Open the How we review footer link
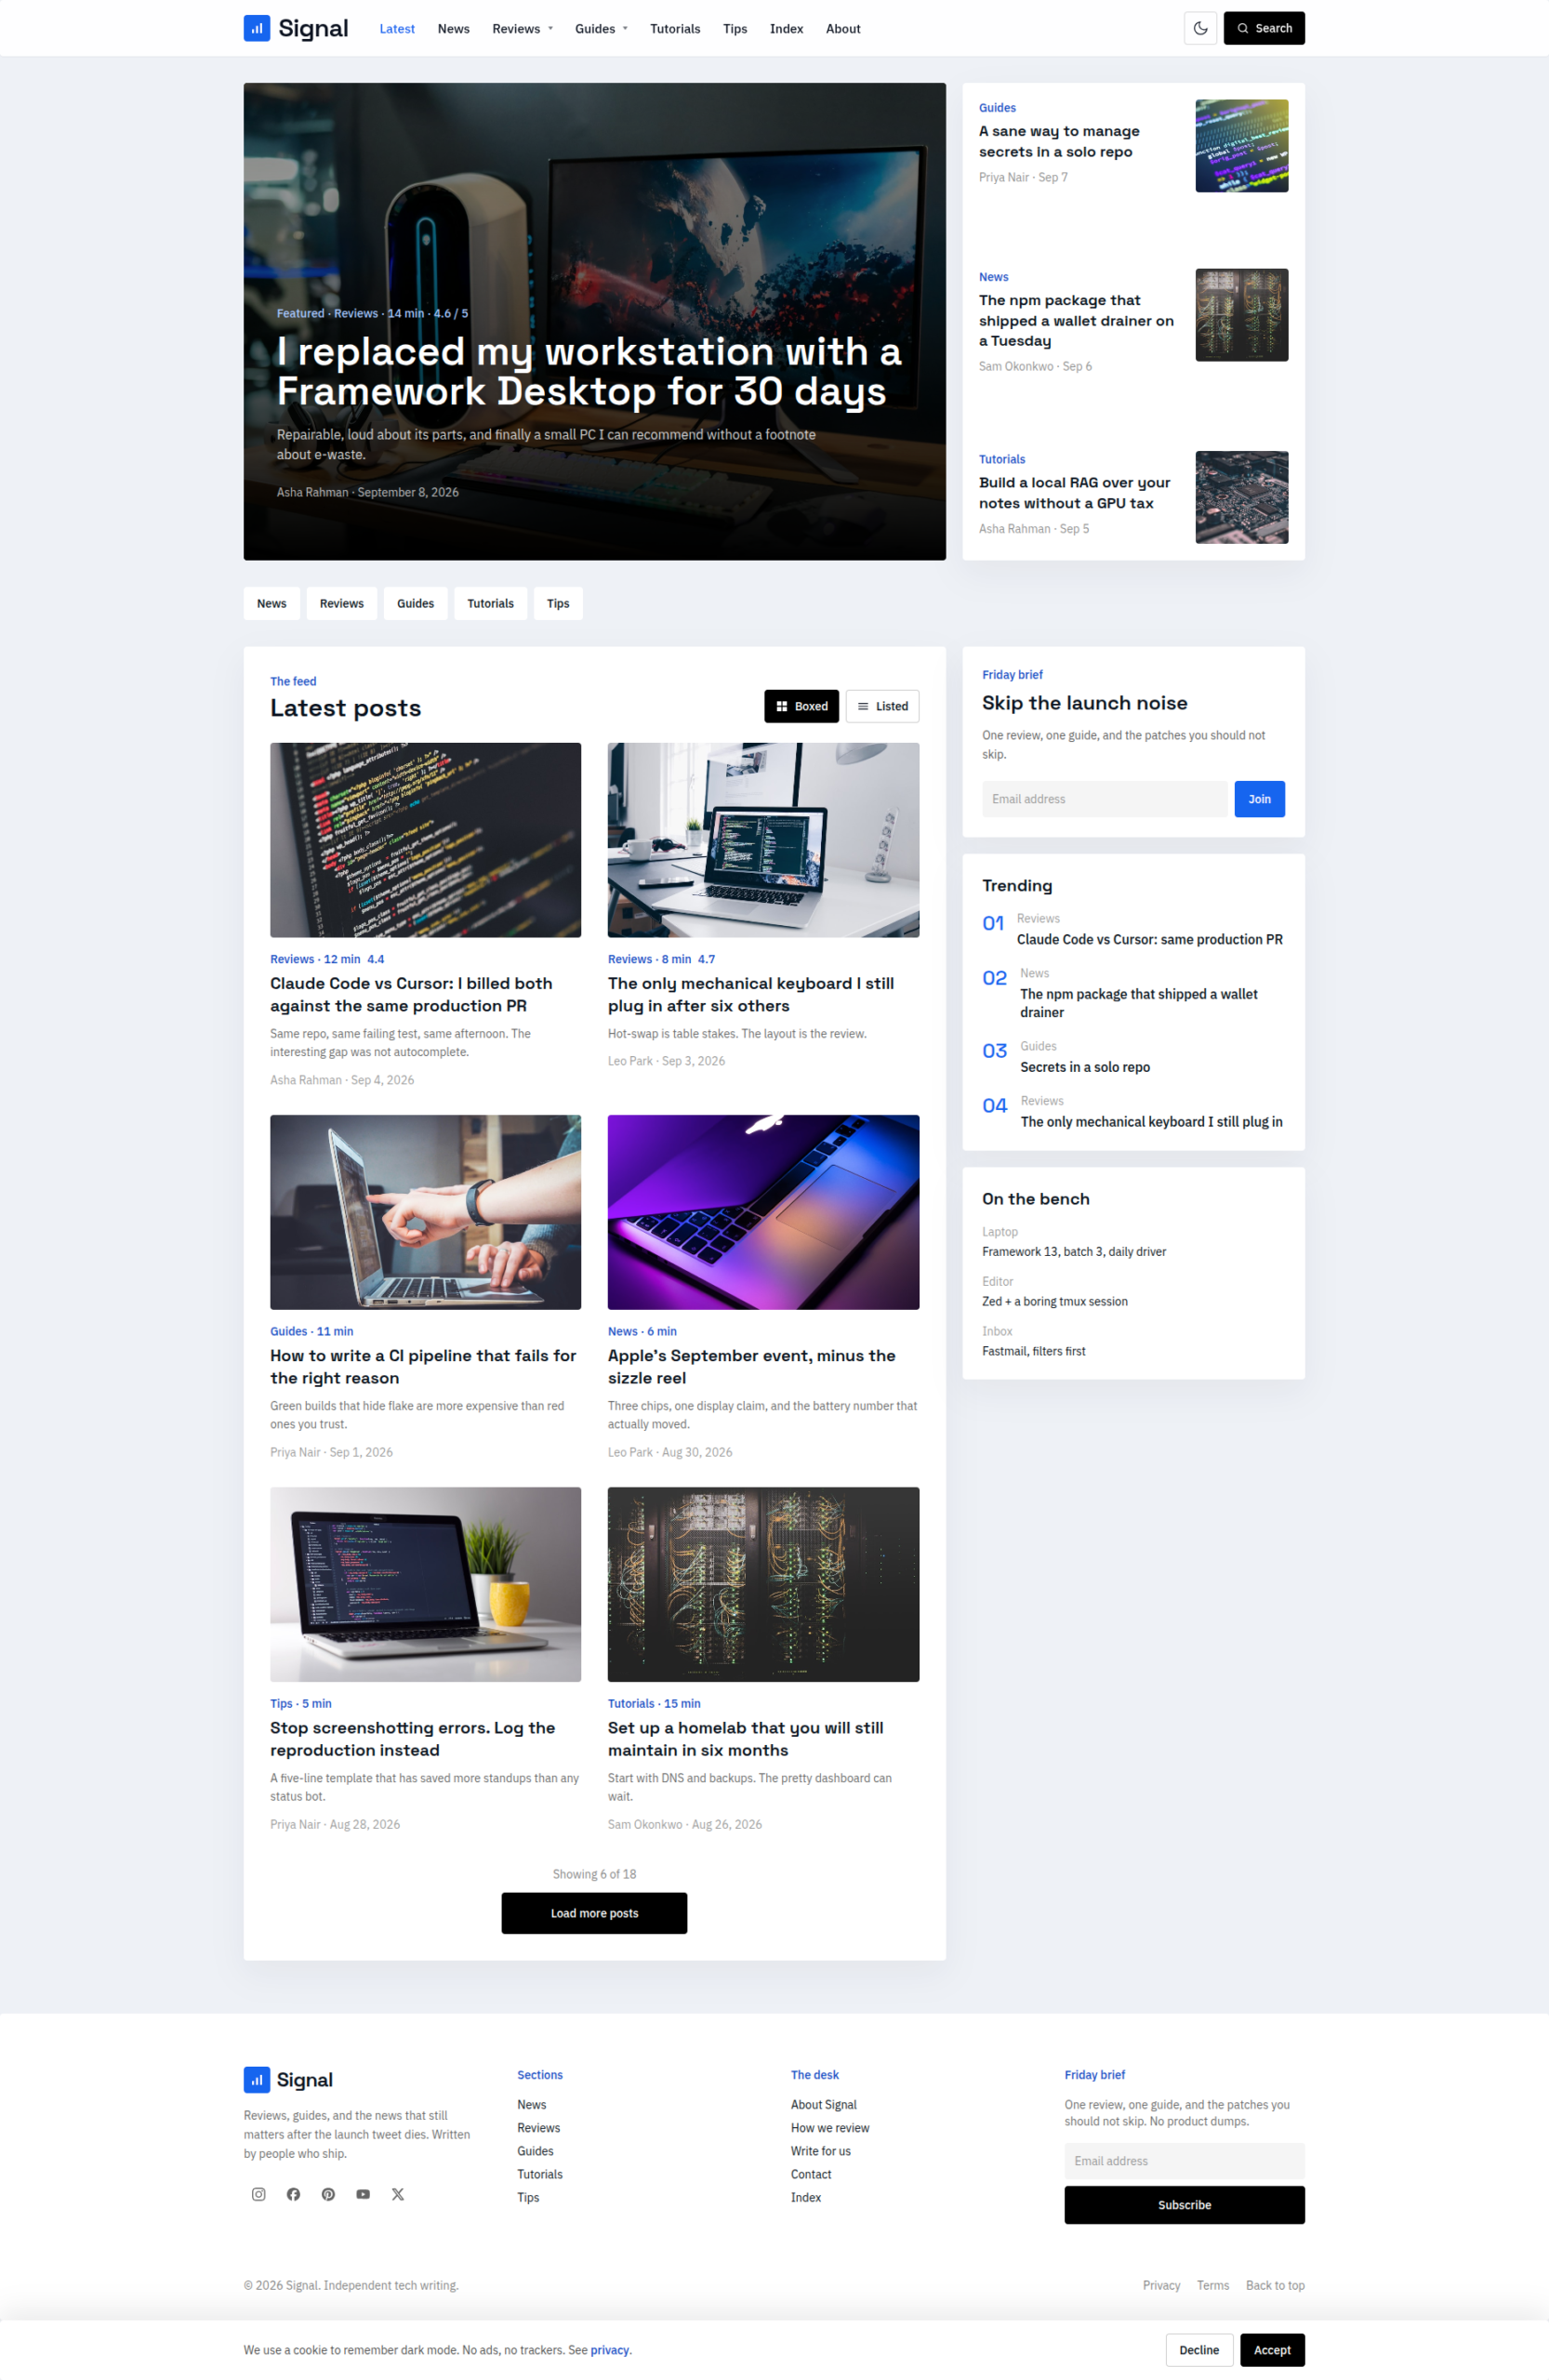Image resolution: width=1549 pixels, height=2380 pixels. [x=830, y=2128]
